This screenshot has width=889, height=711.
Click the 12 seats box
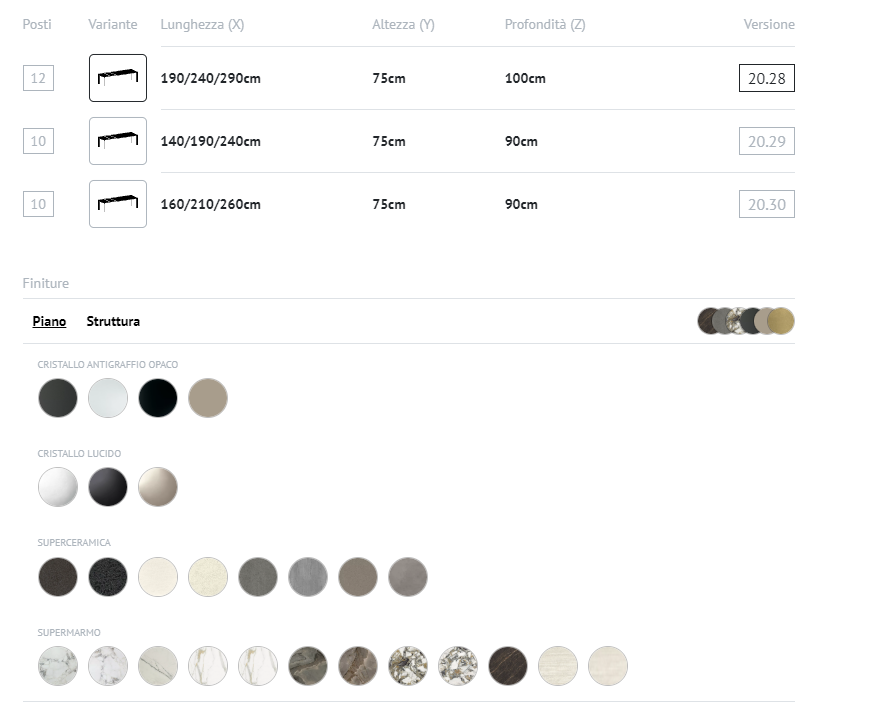pos(38,78)
